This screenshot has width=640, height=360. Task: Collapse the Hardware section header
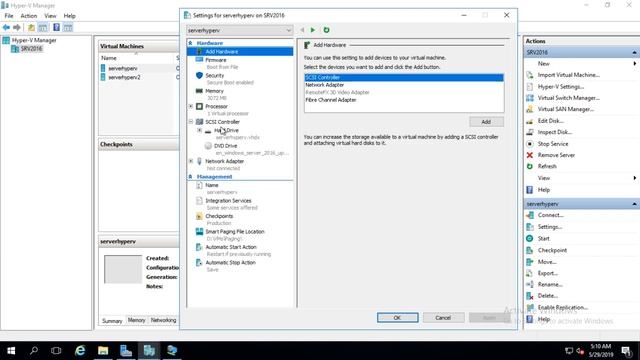[x=190, y=43]
